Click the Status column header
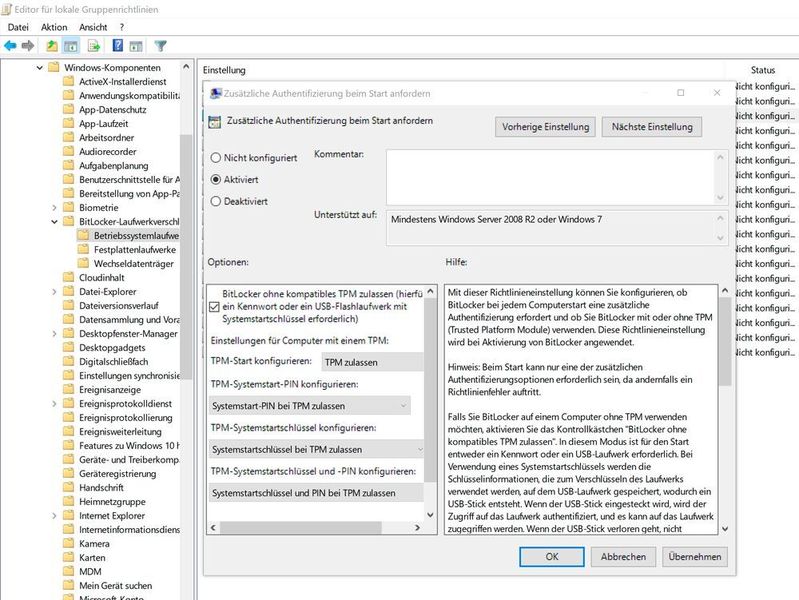799x600 pixels. tap(763, 70)
